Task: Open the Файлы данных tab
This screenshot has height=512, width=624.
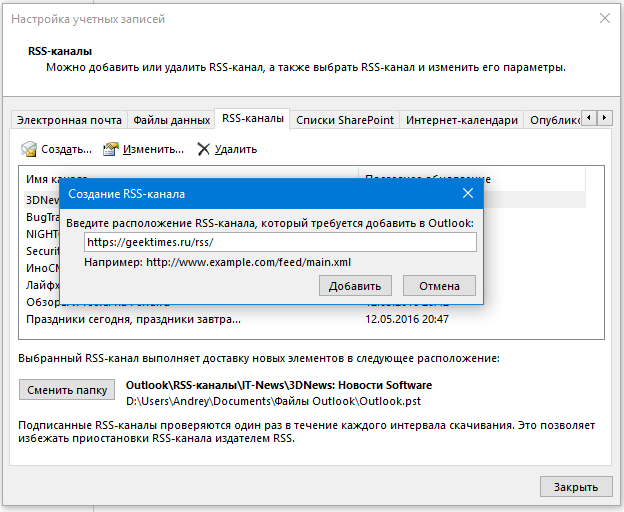Action: coord(172,120)
